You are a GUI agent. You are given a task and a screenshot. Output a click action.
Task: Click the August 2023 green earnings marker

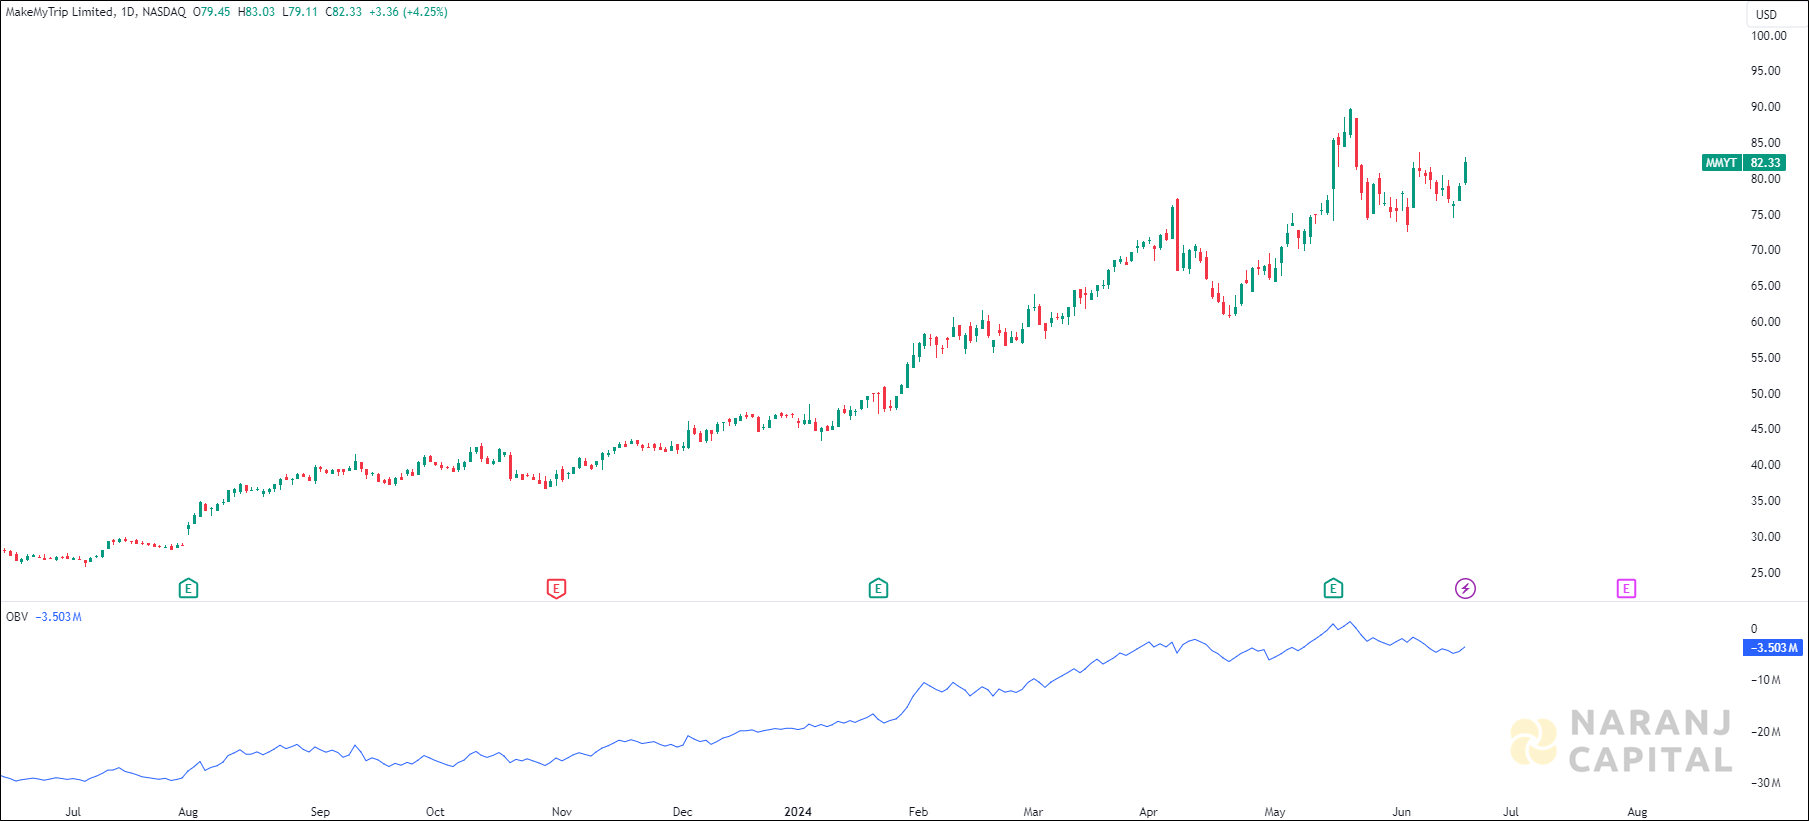(x=188, y=588)
